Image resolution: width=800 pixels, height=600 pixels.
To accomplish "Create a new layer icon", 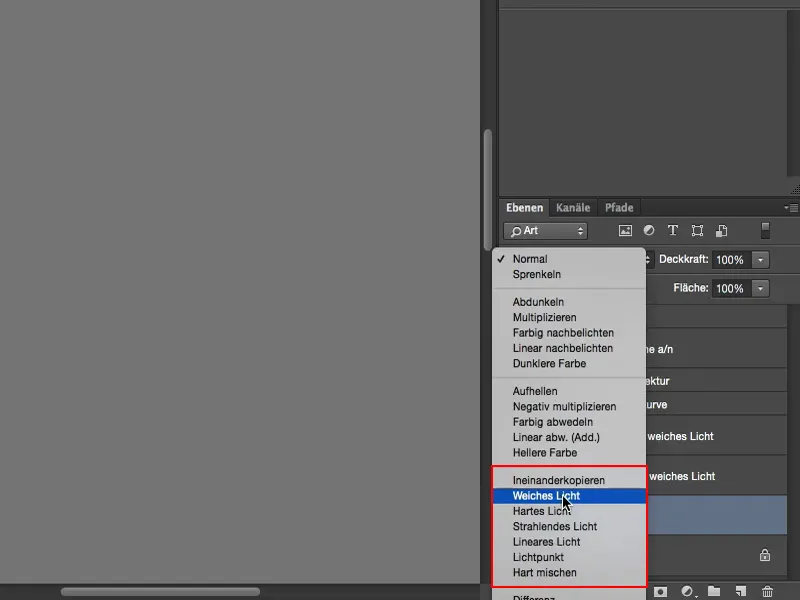I will pyautogui.click(x=741, y=592).
